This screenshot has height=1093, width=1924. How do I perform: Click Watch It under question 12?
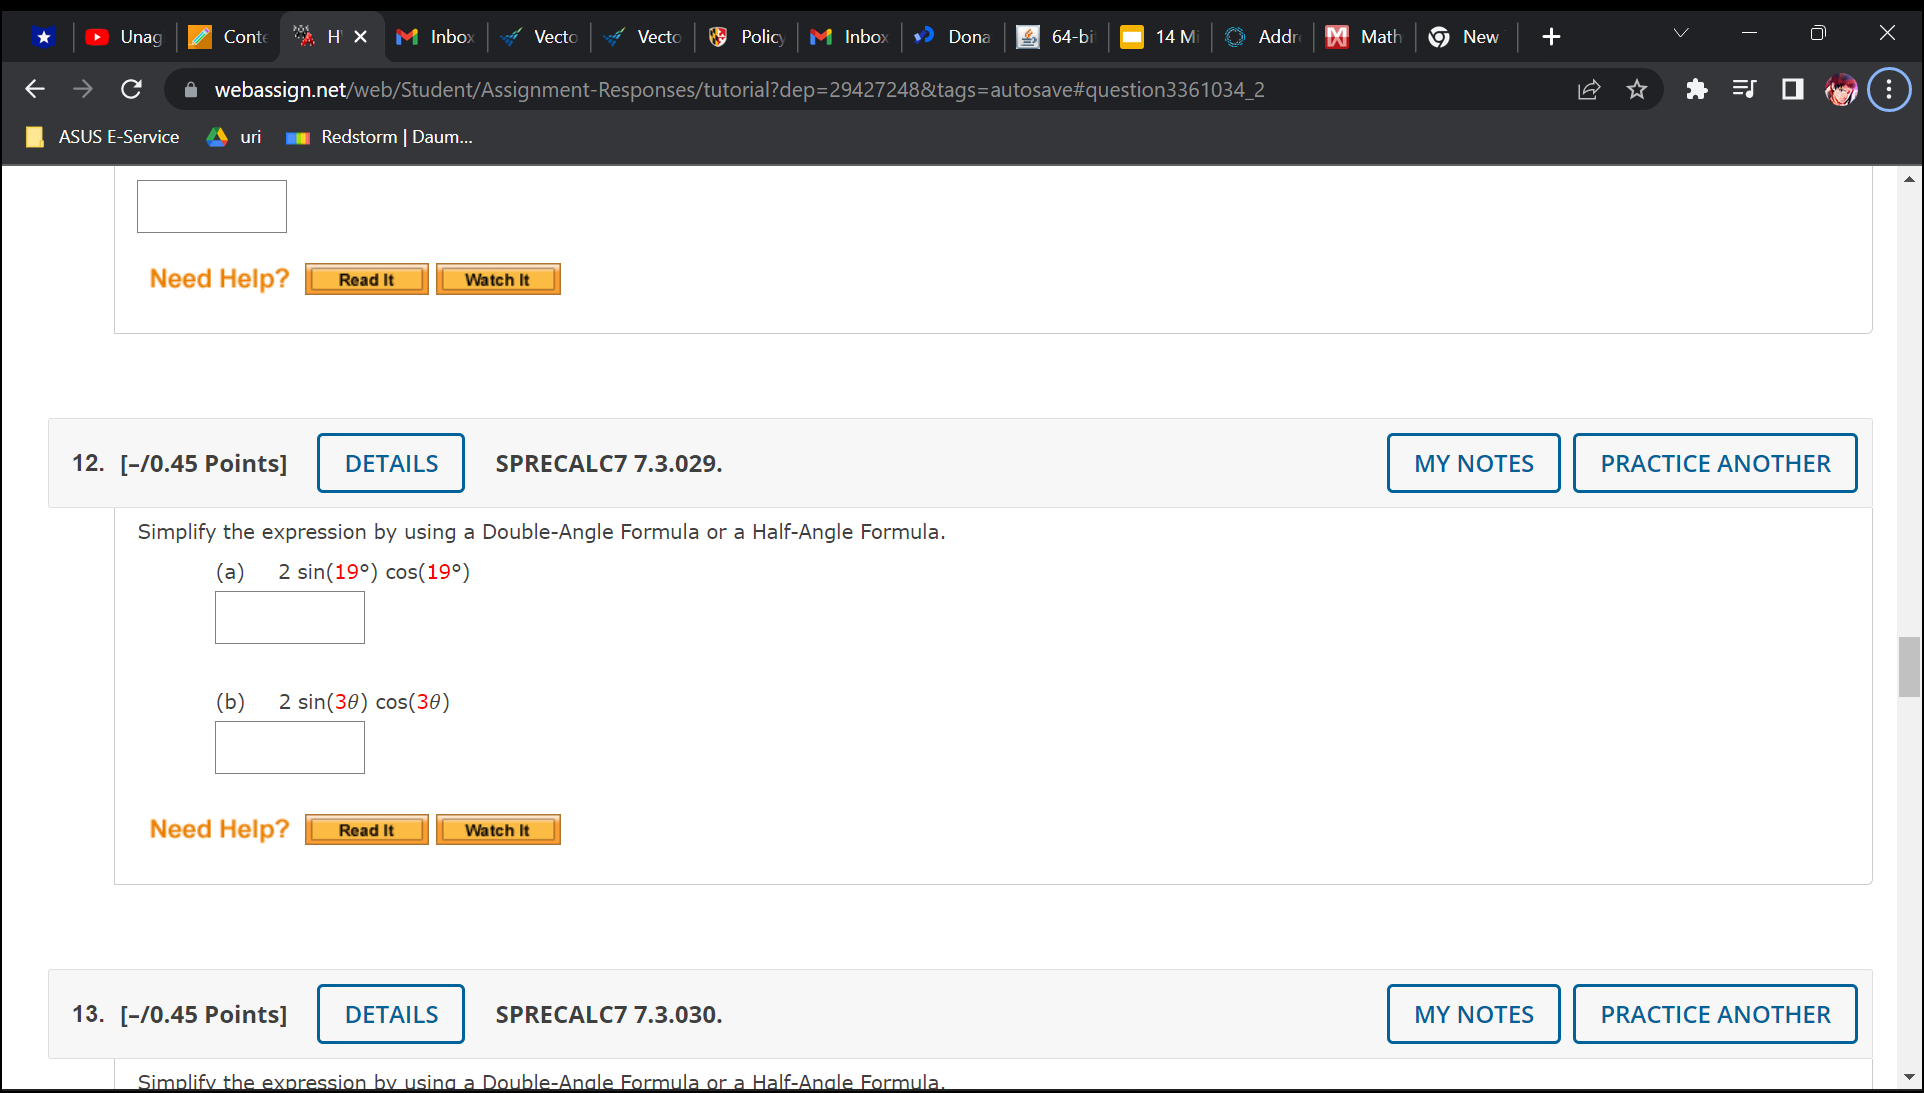point(498,830)
